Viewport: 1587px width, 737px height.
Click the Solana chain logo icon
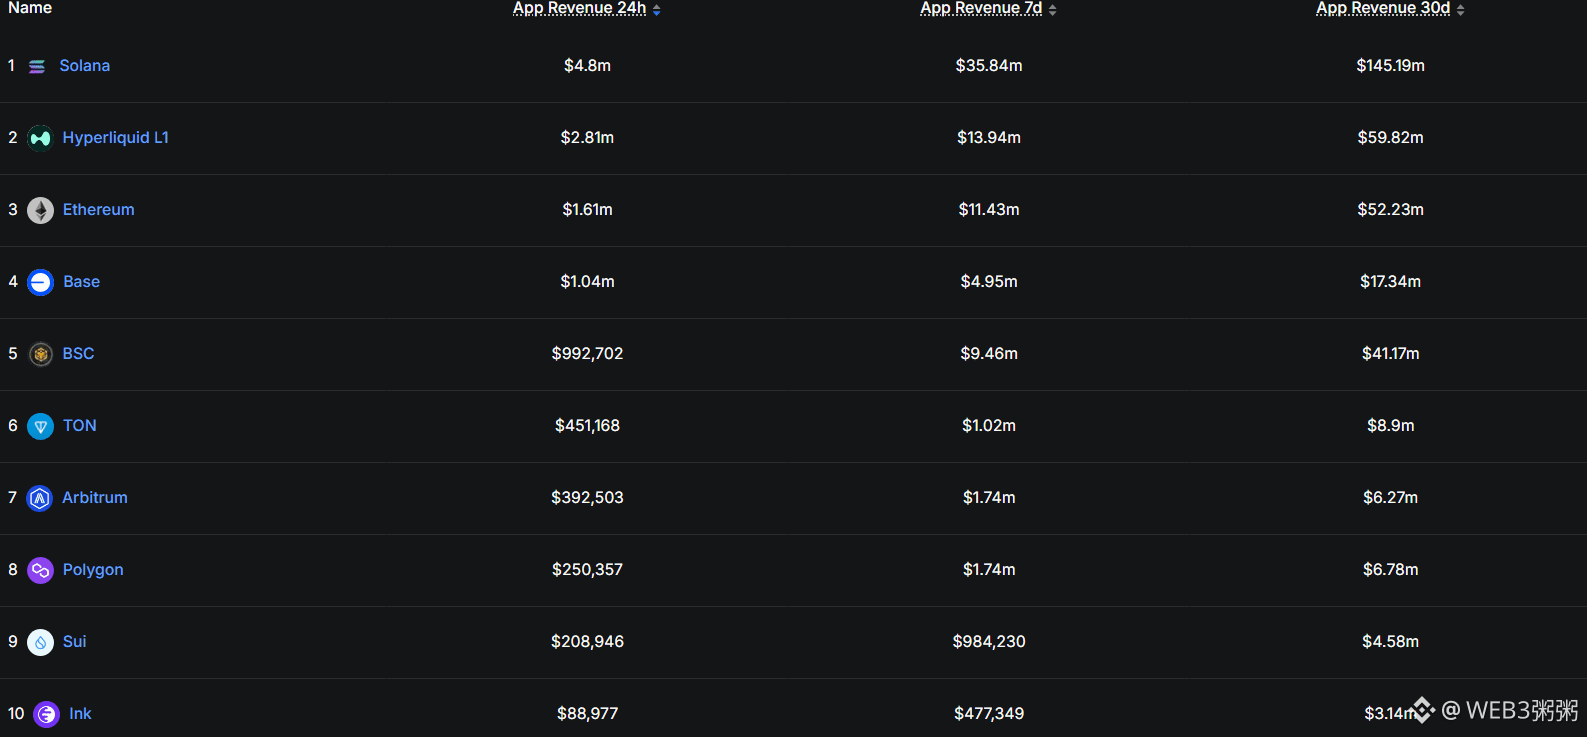pyautogui.click(x=37, y=66)
